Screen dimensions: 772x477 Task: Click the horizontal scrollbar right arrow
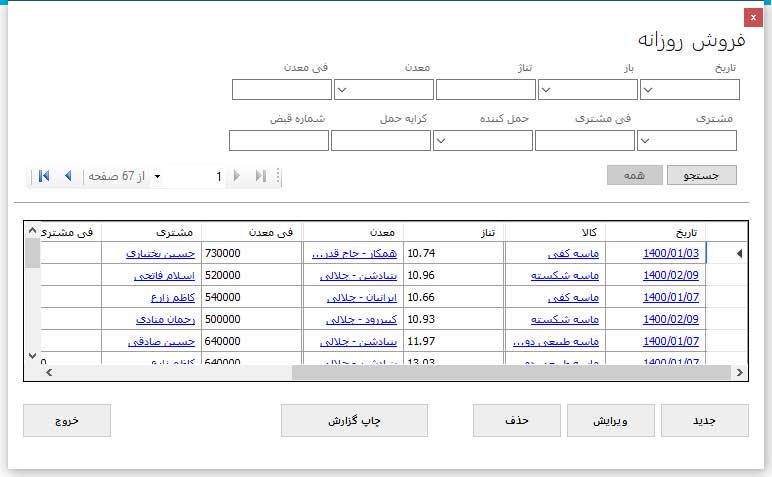(740, 372)
